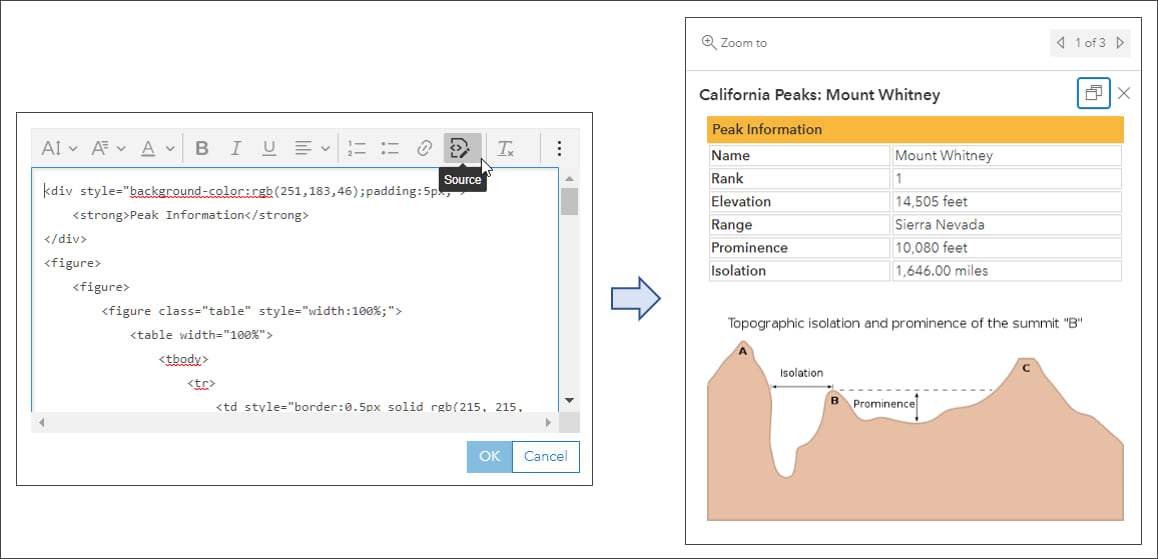
Task: Toggle underline formatting
Action: tap(269, 149)
